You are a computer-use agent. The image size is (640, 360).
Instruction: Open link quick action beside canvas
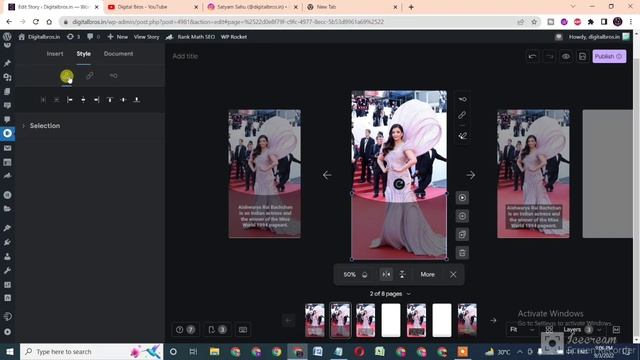[x=462, y=116]
